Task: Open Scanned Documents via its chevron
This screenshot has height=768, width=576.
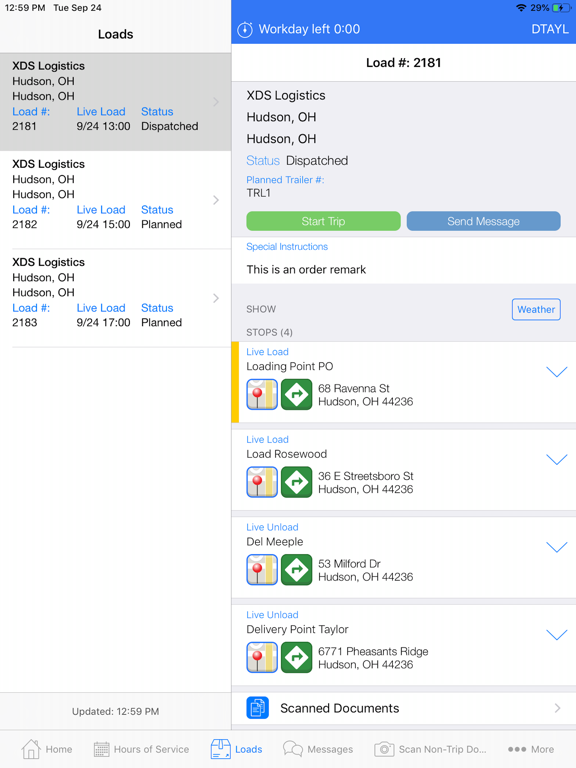Action: pos(557,708)
